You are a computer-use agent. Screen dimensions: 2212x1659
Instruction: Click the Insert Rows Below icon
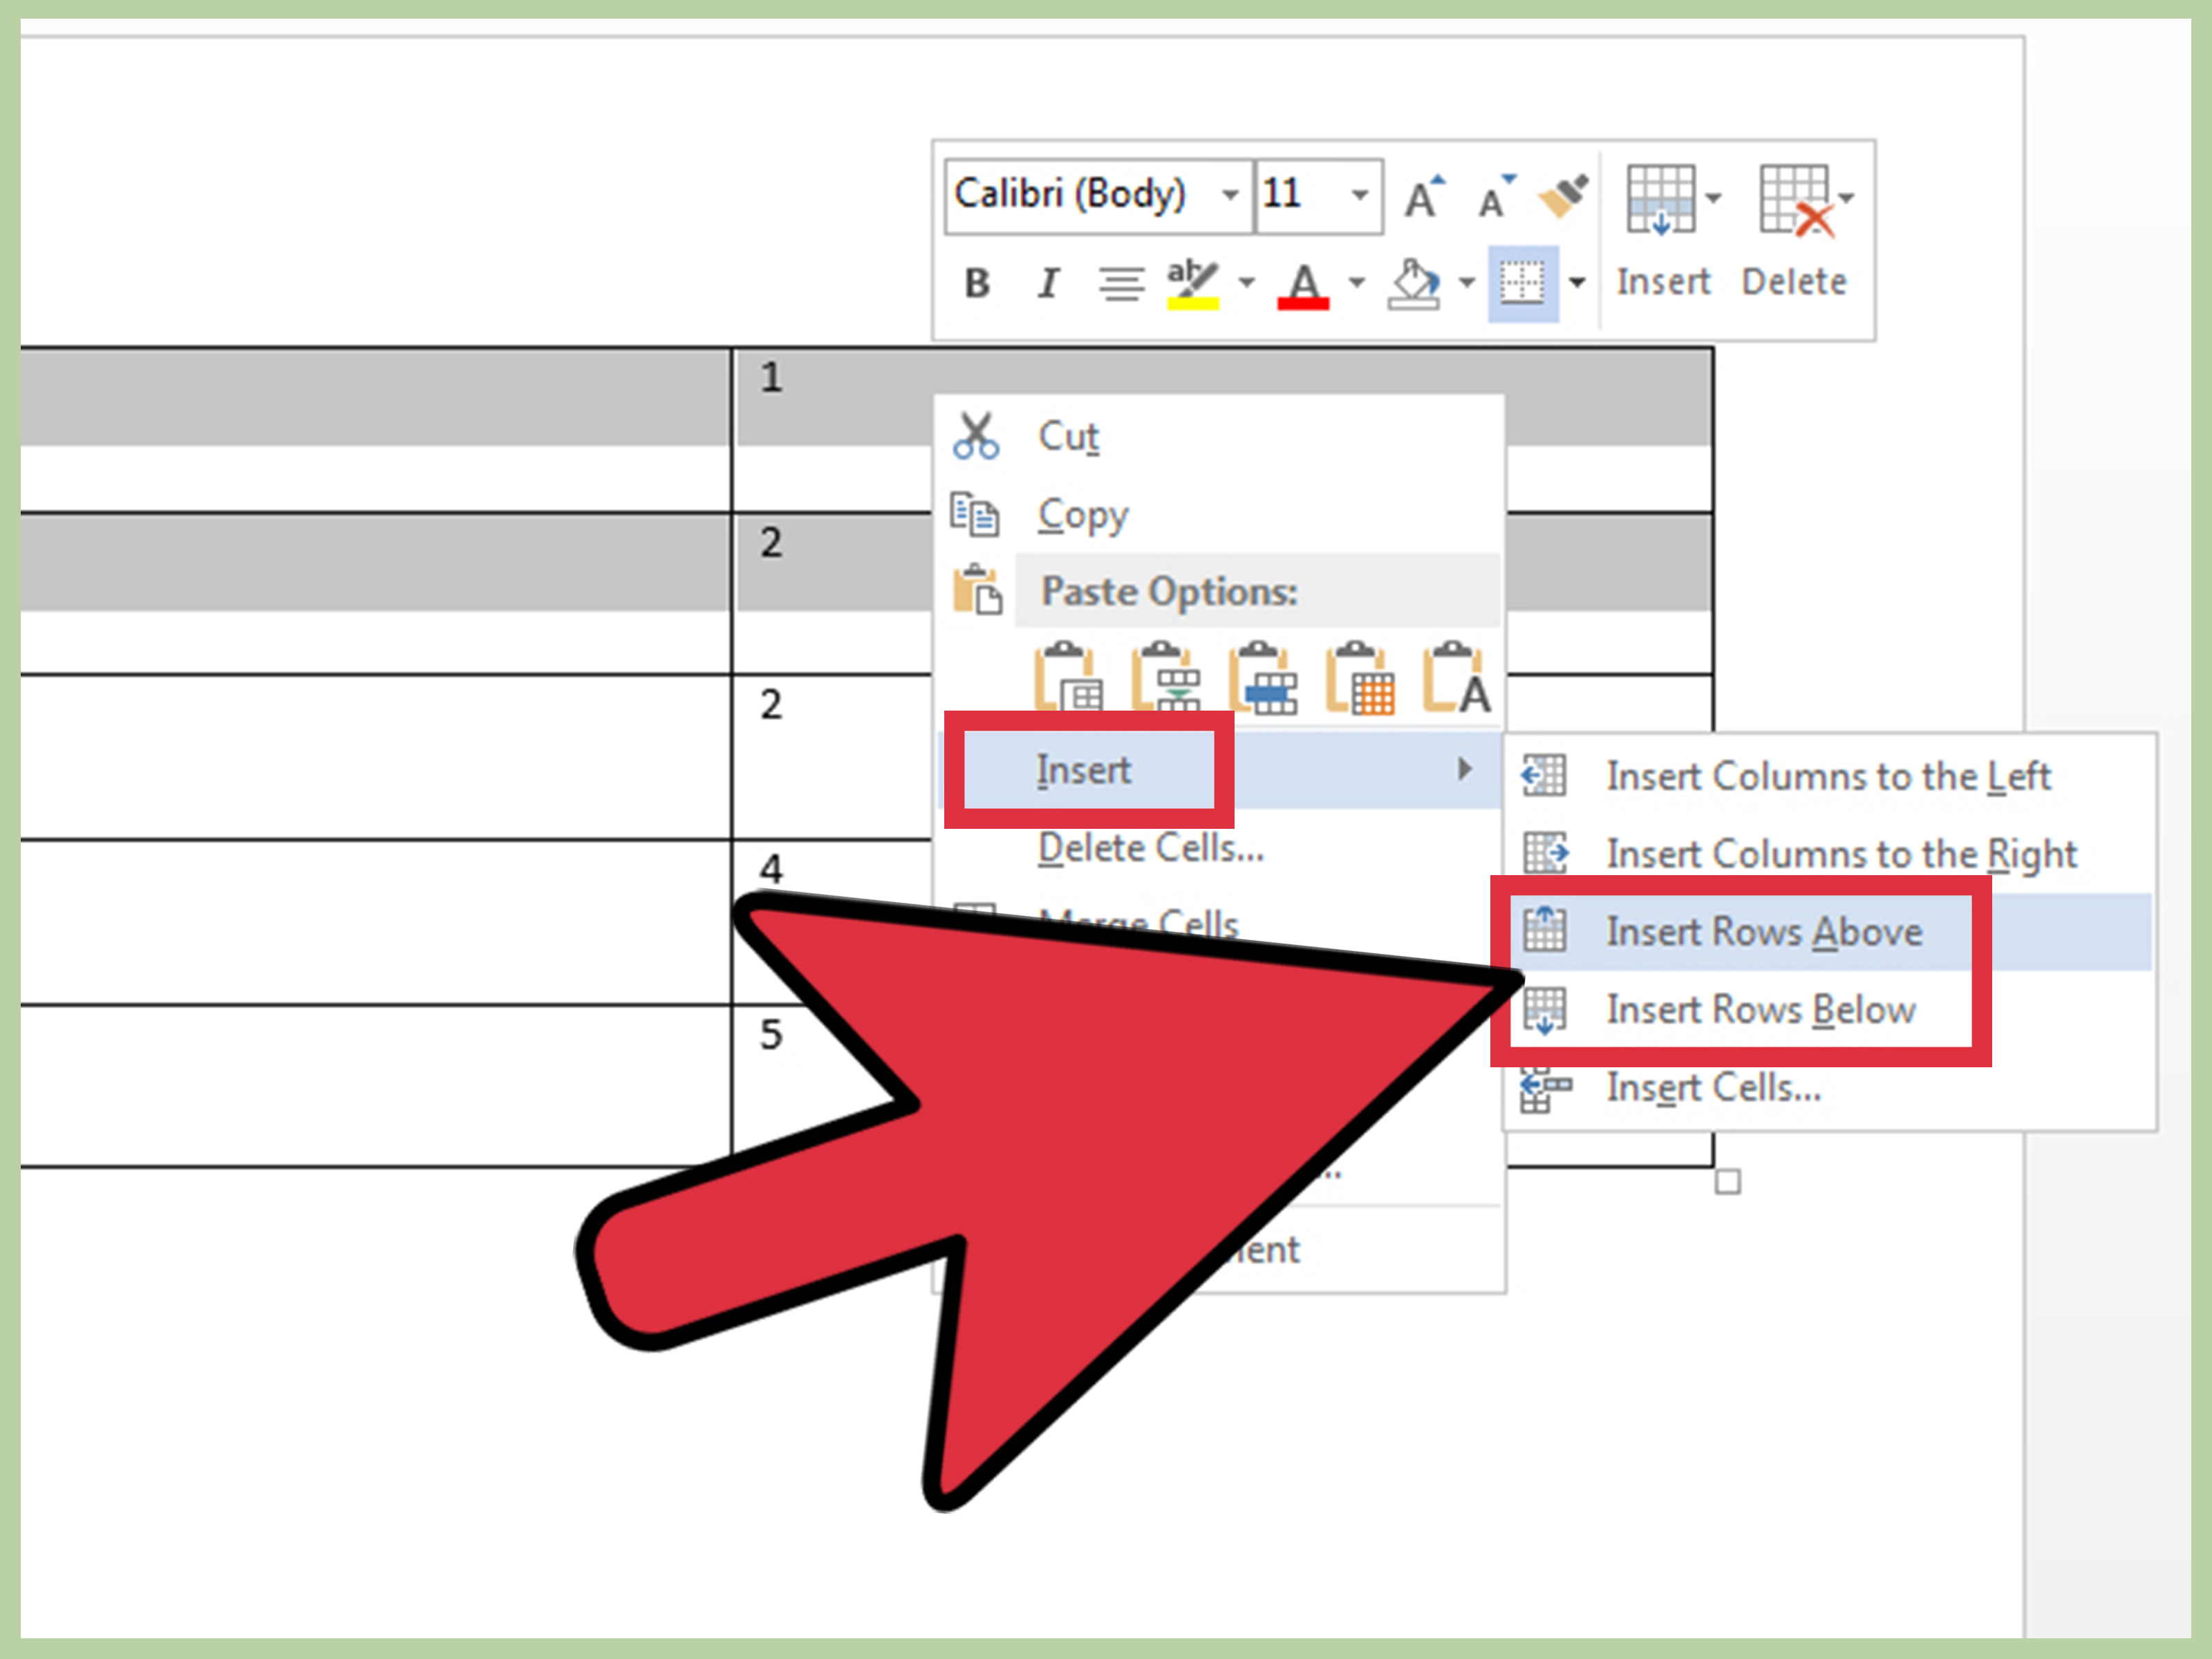pos(1545,1010)
